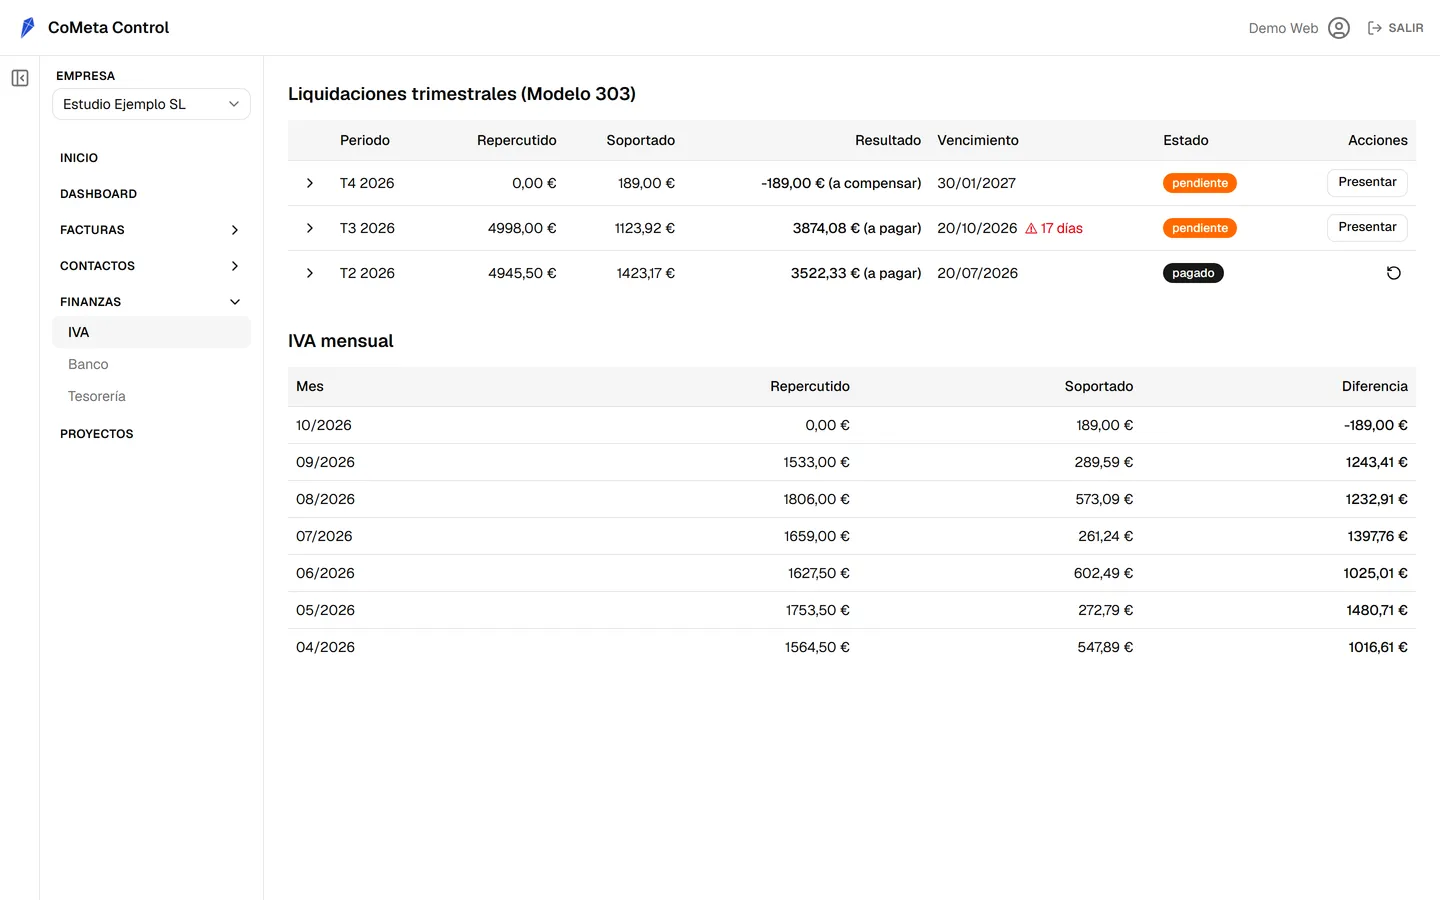
Task: Open the Demo Web user avatar
Action: pyautogui.click(x=1339, y=28)
